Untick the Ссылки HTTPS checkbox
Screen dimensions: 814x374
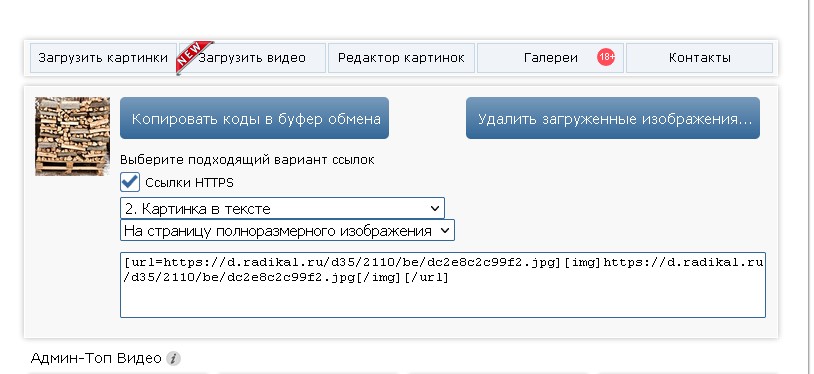(130, 182)
